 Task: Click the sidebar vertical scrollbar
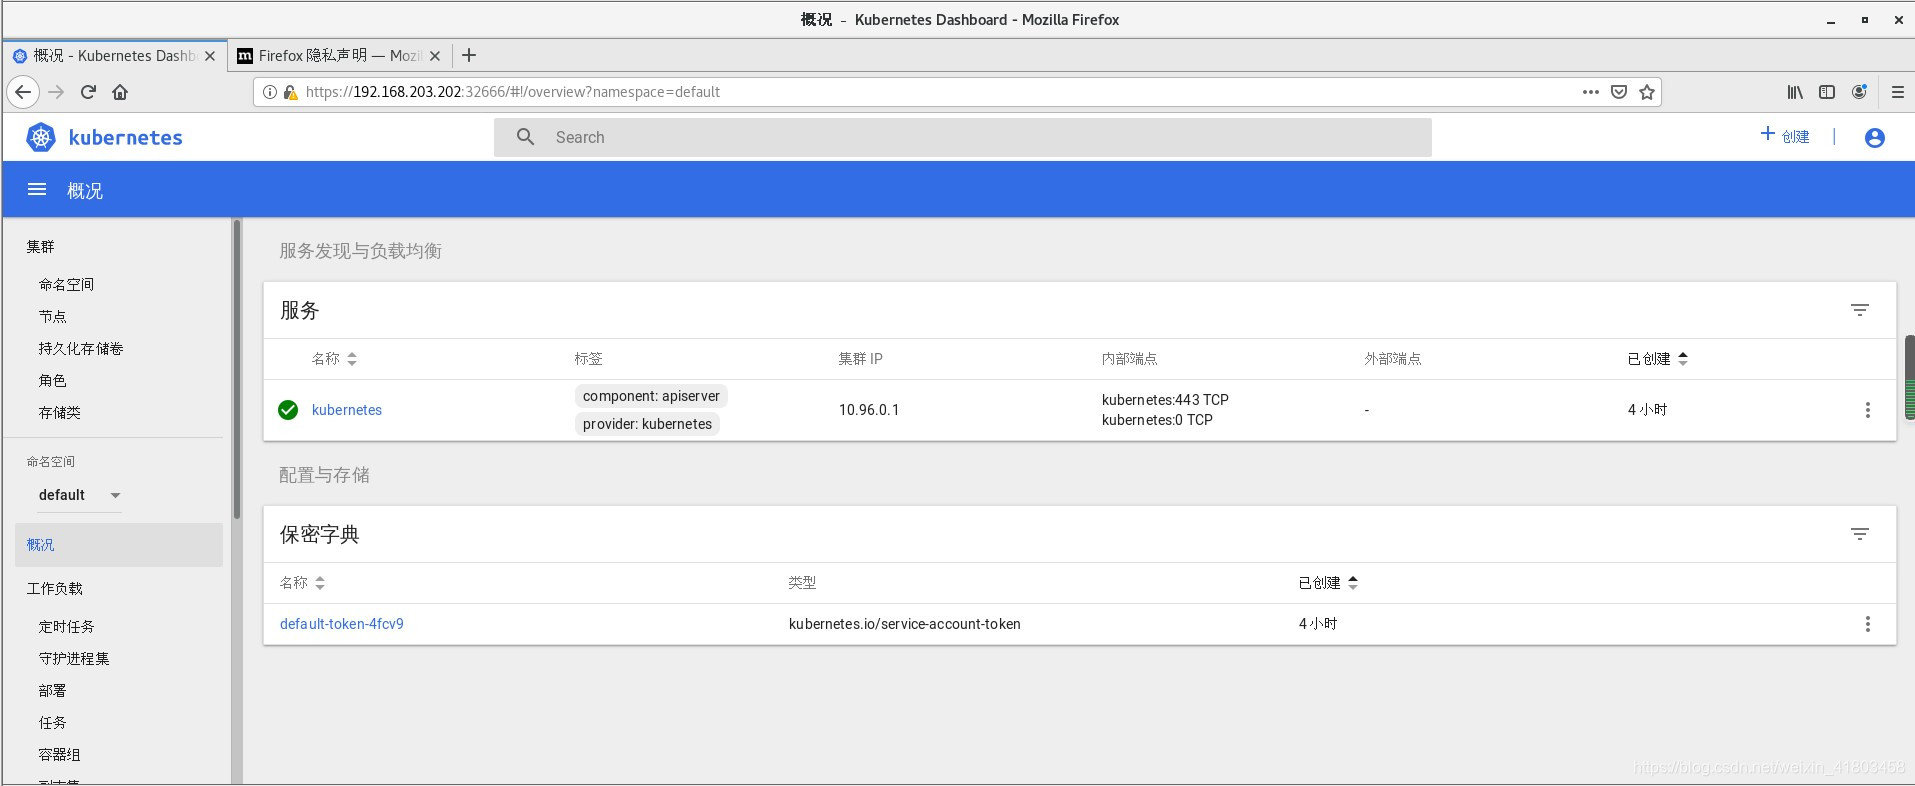[x=237, y=370]
